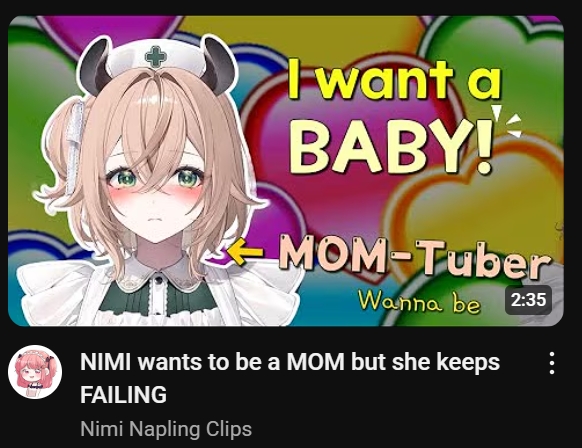
Task: Click the BABY! text on thumbnail
Action: pyautogui.click(x=391, y=148)
